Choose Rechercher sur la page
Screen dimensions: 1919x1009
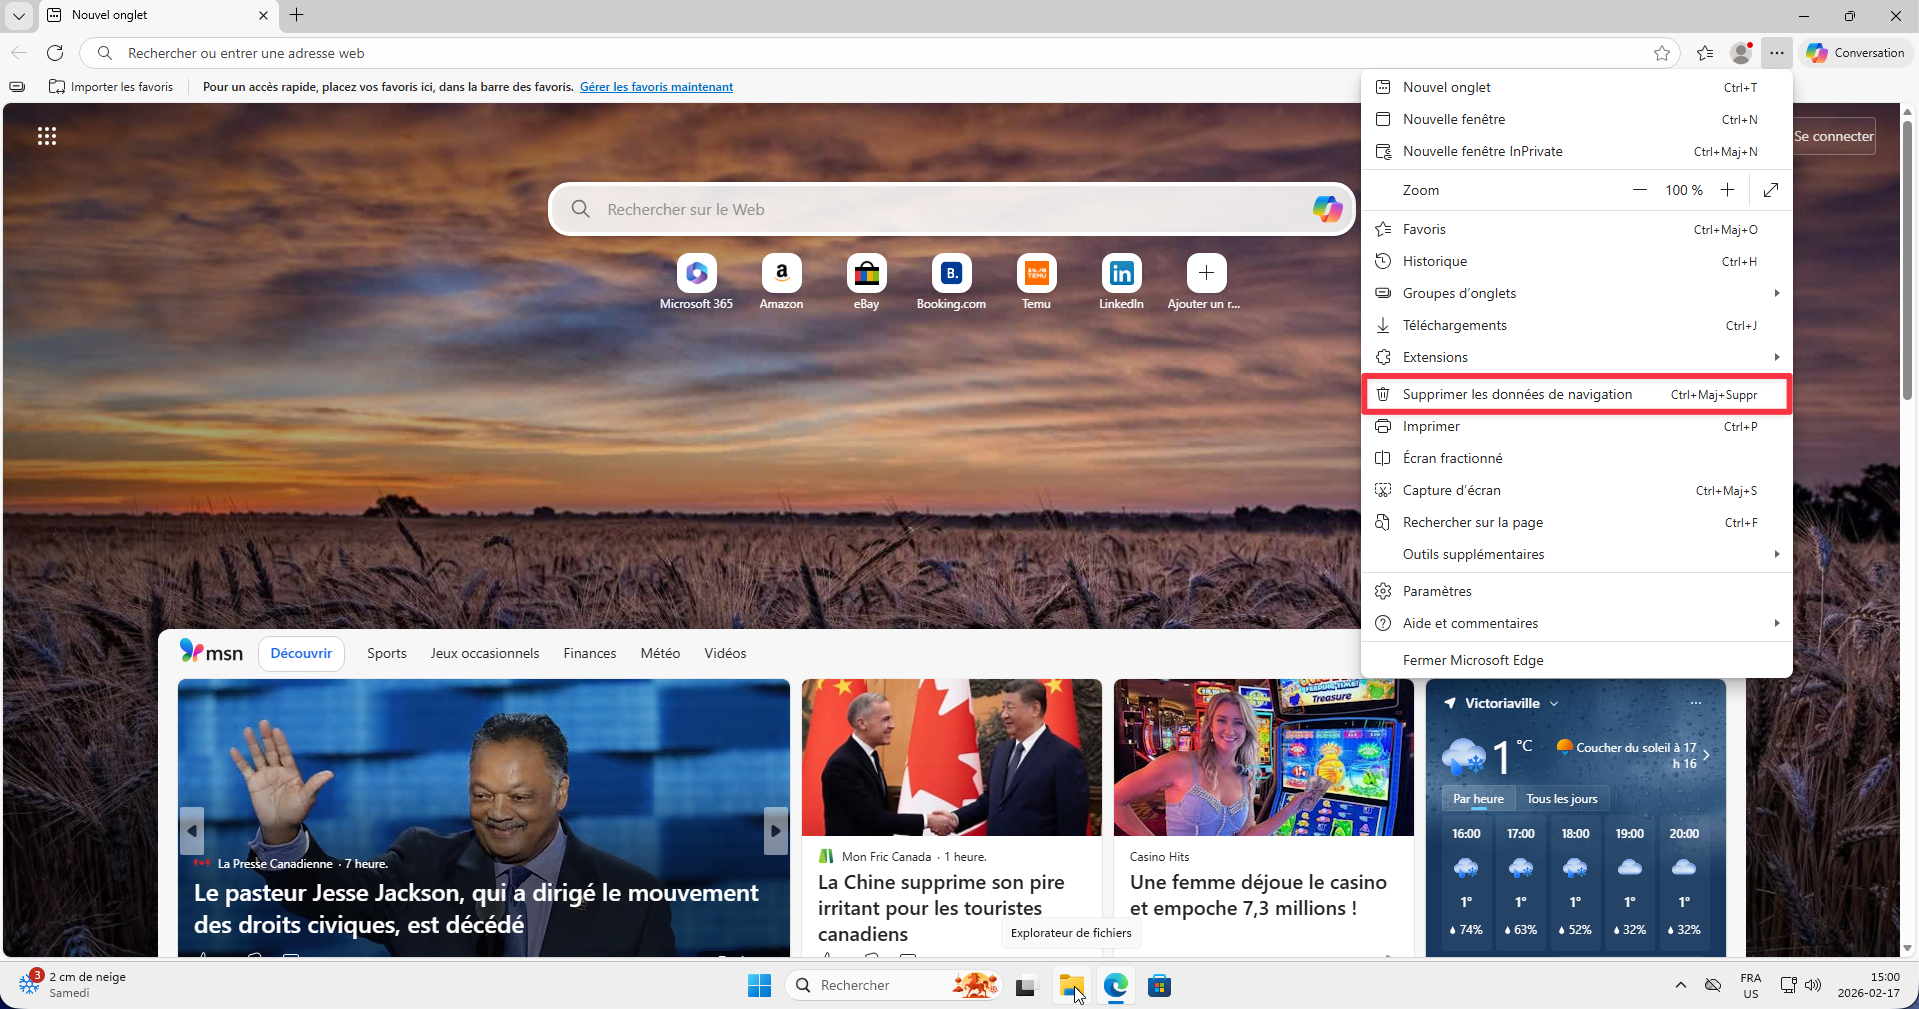1577,522
